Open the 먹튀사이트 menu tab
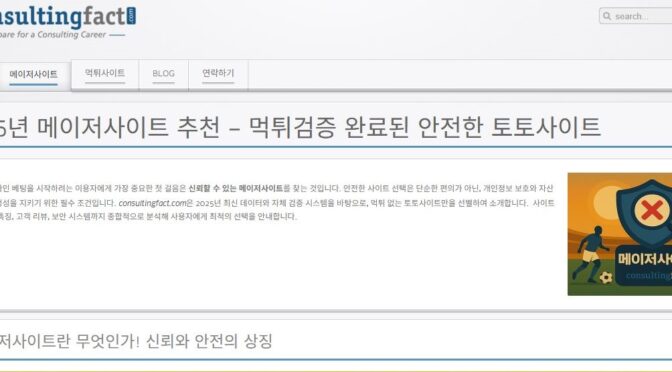The width and height of the screenshot is (672, 372). click(x=105, y=74)
